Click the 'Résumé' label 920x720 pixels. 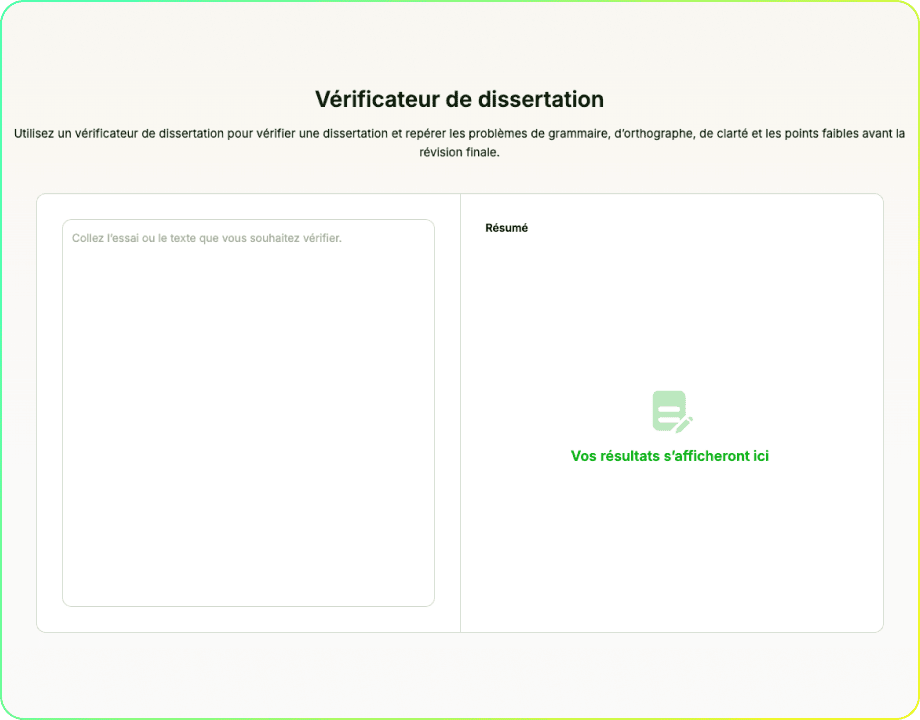(x=506, y=228)
